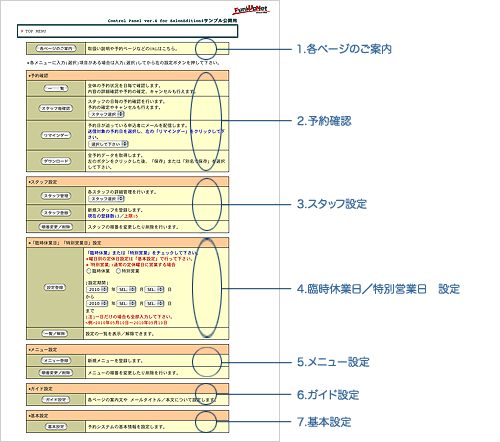The width and height of the screenshot is (500, 442).
Task: Click the リマインダー button
Action: pyautogui.click(x=56, y=135)
